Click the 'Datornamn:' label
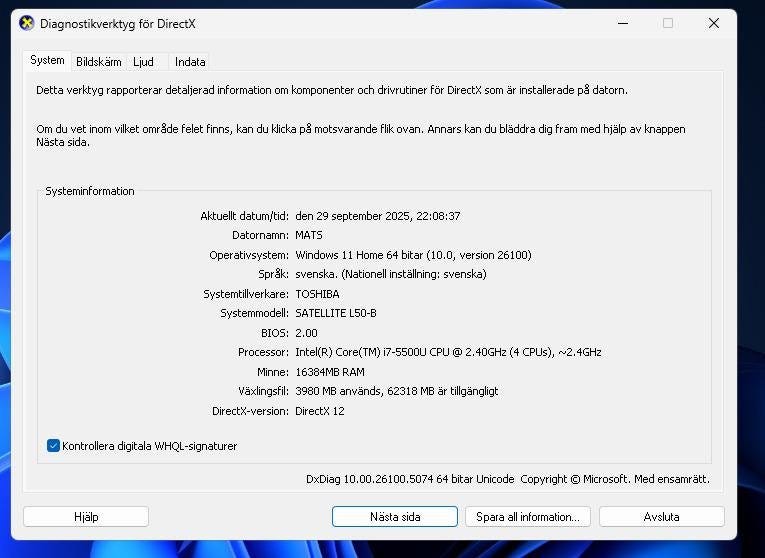Viewport: 765px width, 558px height. click(x=261, y=235)
